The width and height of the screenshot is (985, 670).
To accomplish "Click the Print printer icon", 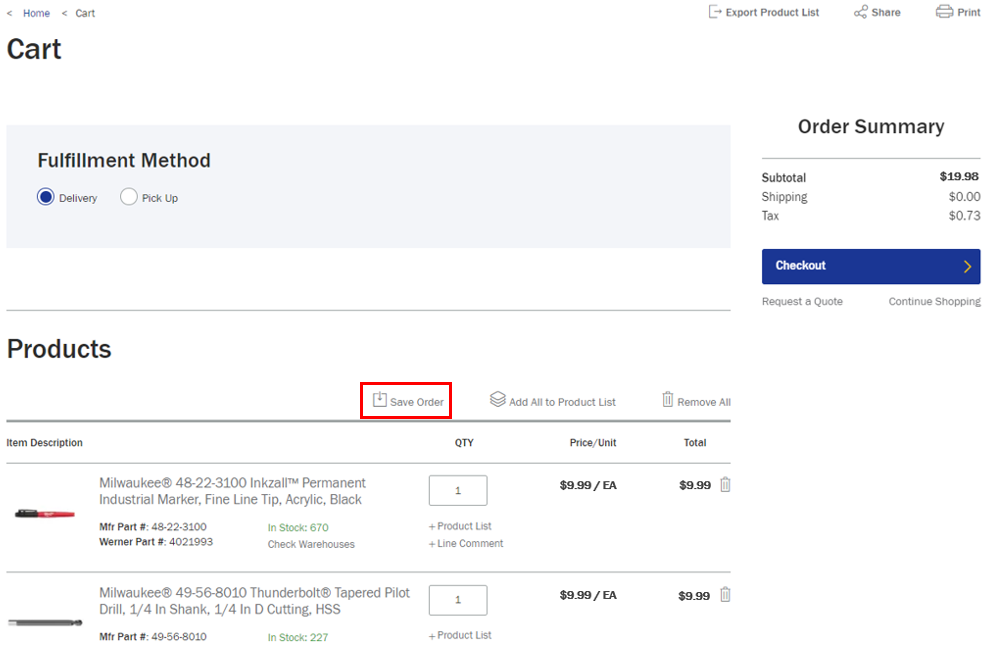I will (944, 12).
